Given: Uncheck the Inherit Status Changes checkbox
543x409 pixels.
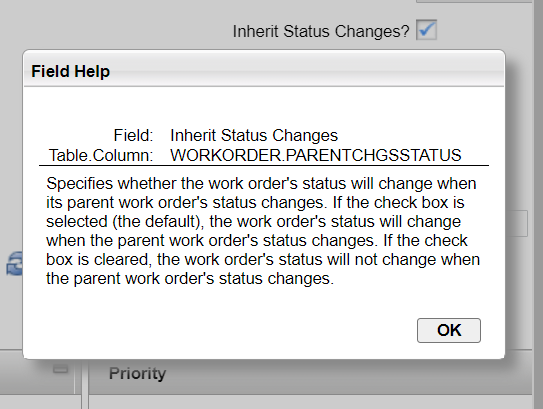Looking at the screenshot, I should click(426, 30).
